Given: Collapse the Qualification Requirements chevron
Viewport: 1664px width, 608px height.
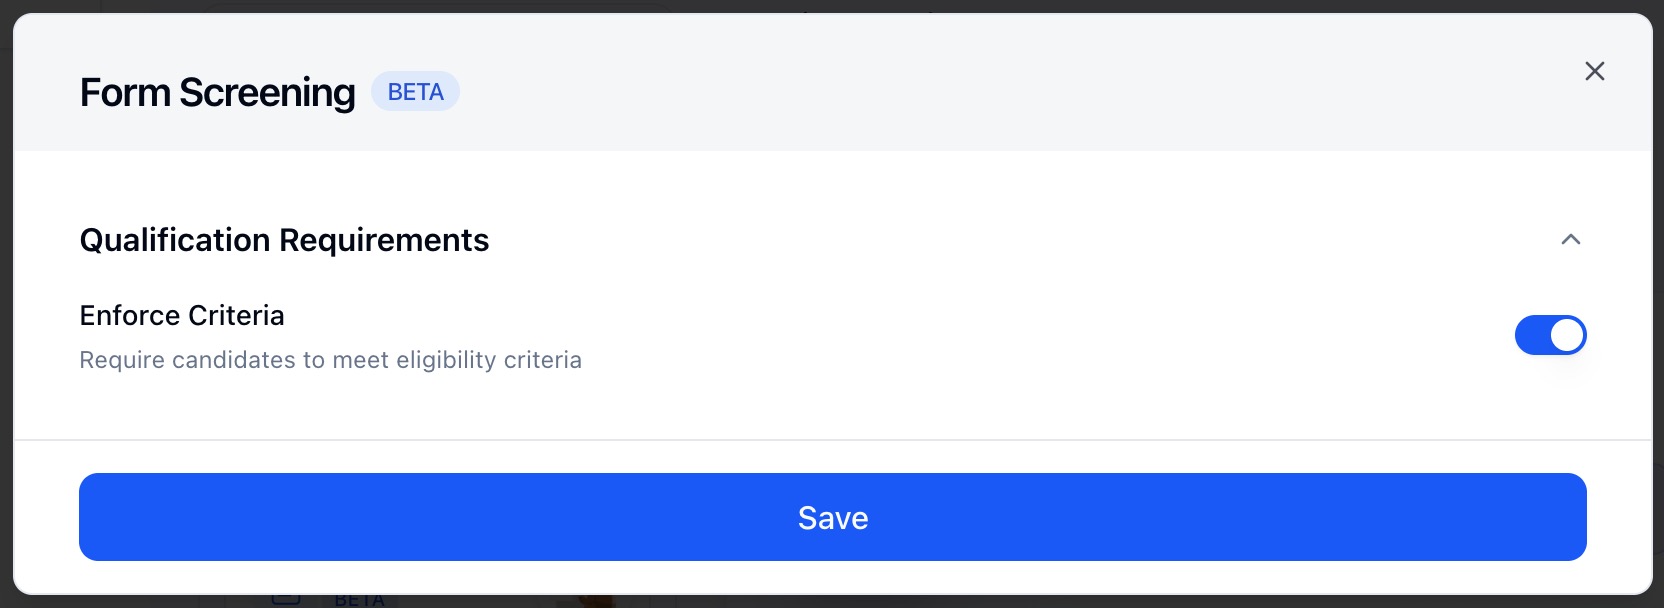Looking at the screenshot, I should click(1570, 240).
